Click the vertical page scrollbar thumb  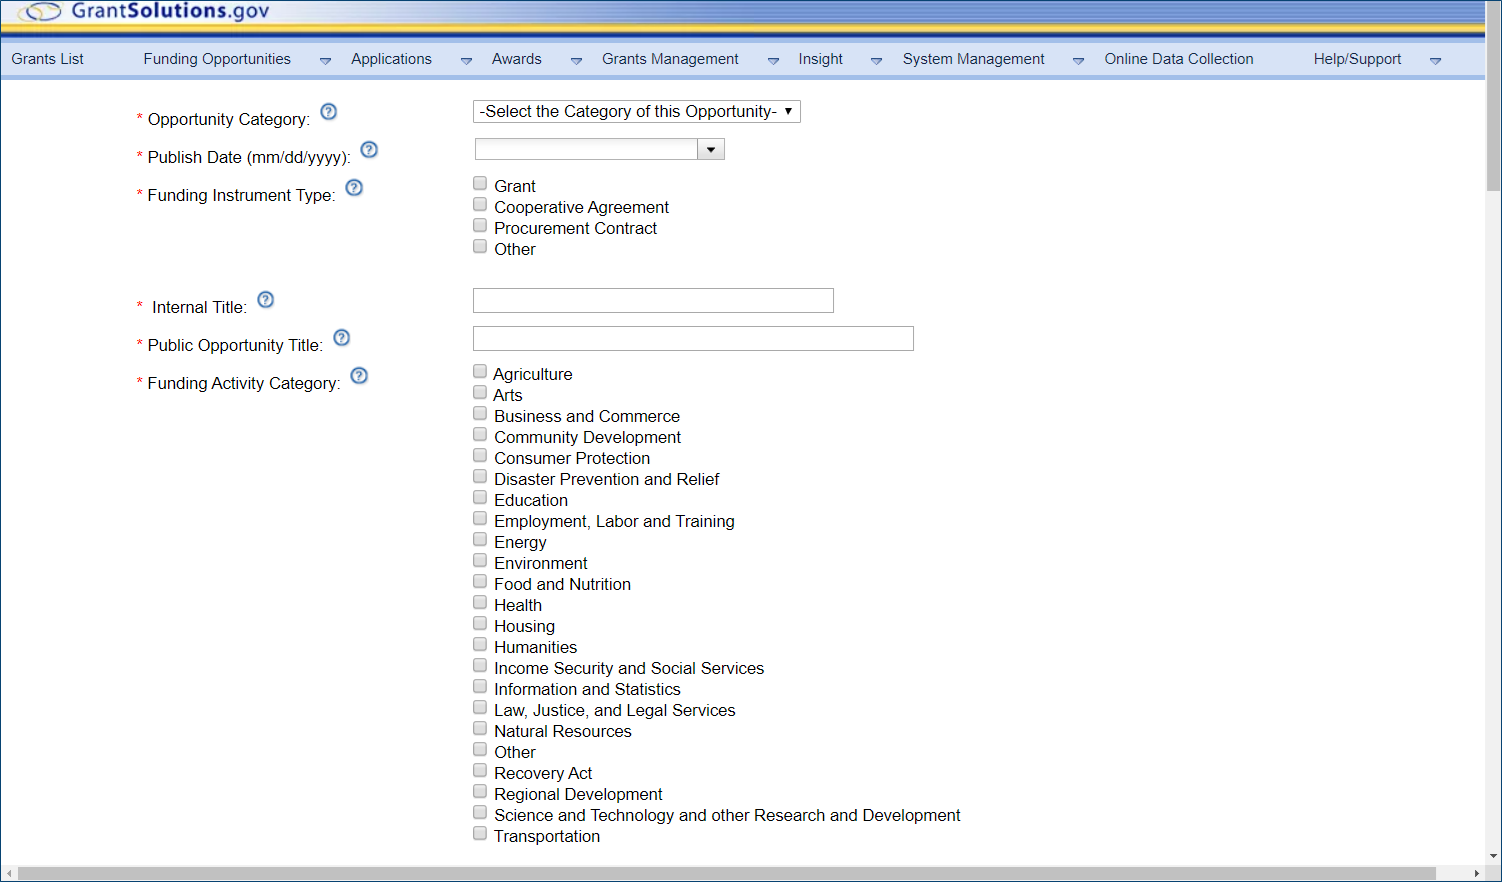(x=1493, y=100)
